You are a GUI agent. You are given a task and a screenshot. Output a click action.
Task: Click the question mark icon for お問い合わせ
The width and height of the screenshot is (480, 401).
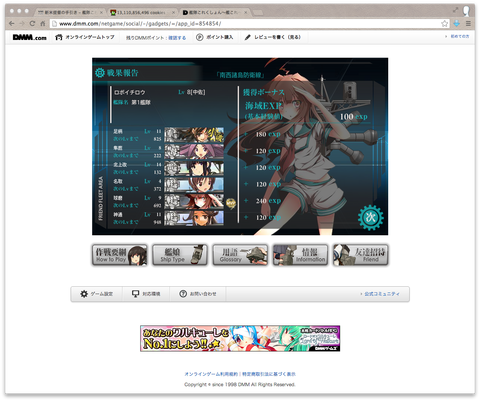click(x=183, y=294)
